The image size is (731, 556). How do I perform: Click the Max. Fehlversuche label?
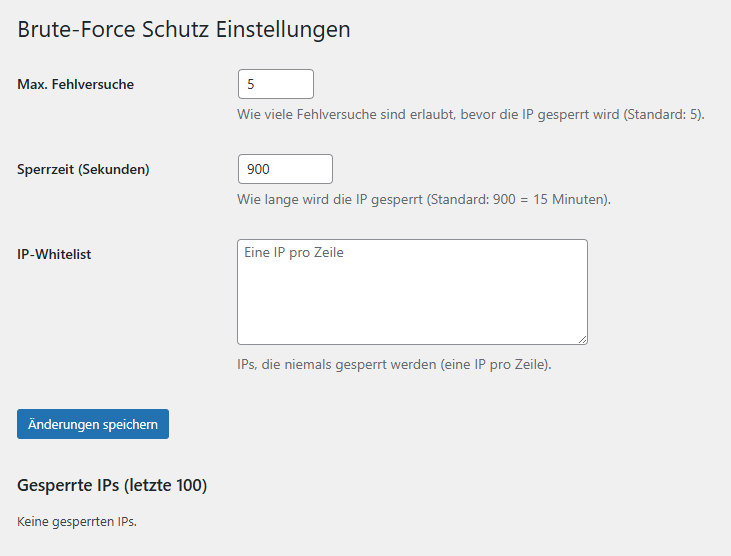76,84
